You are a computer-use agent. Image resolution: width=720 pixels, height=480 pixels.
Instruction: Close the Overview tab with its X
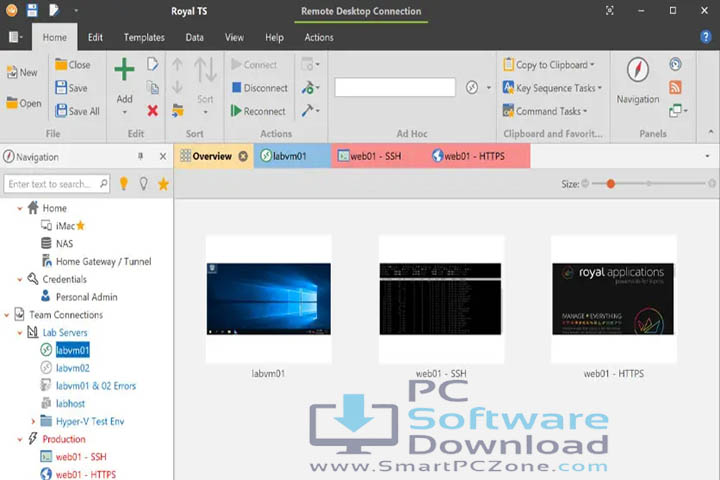point(243,156)
